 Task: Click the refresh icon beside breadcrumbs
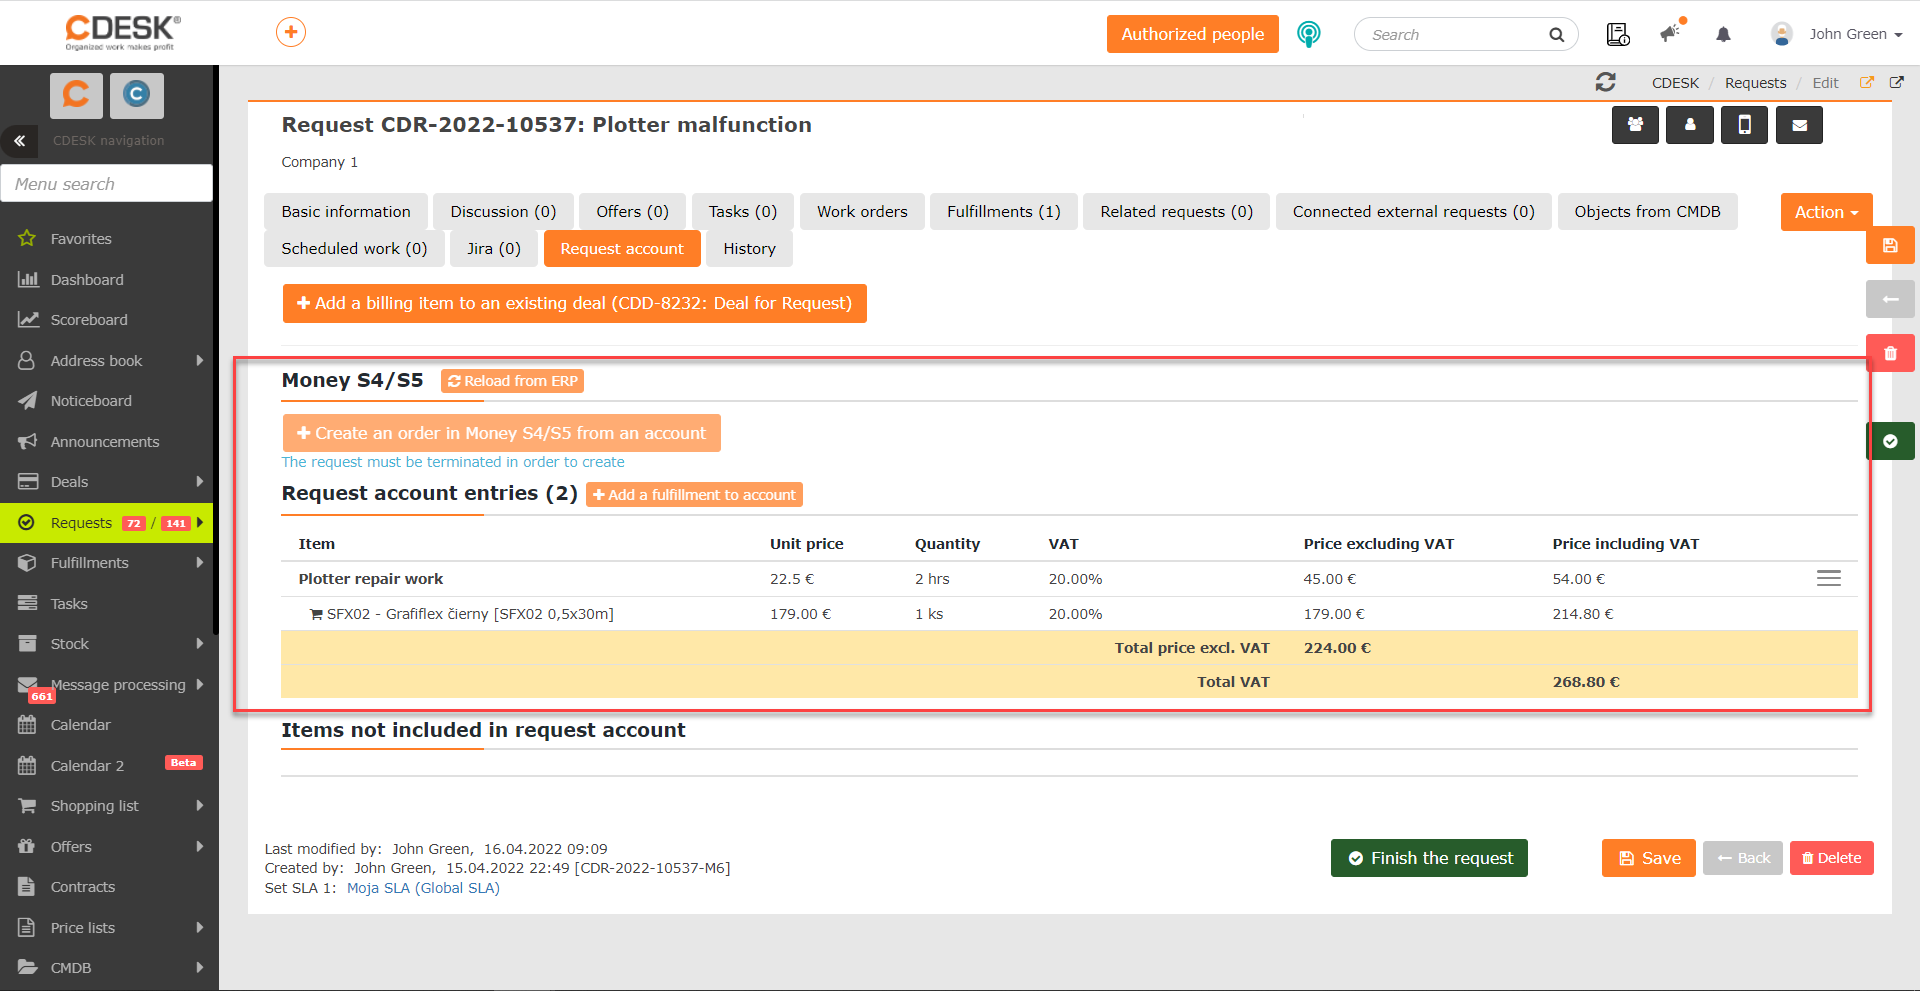[x=1606, y=82]
